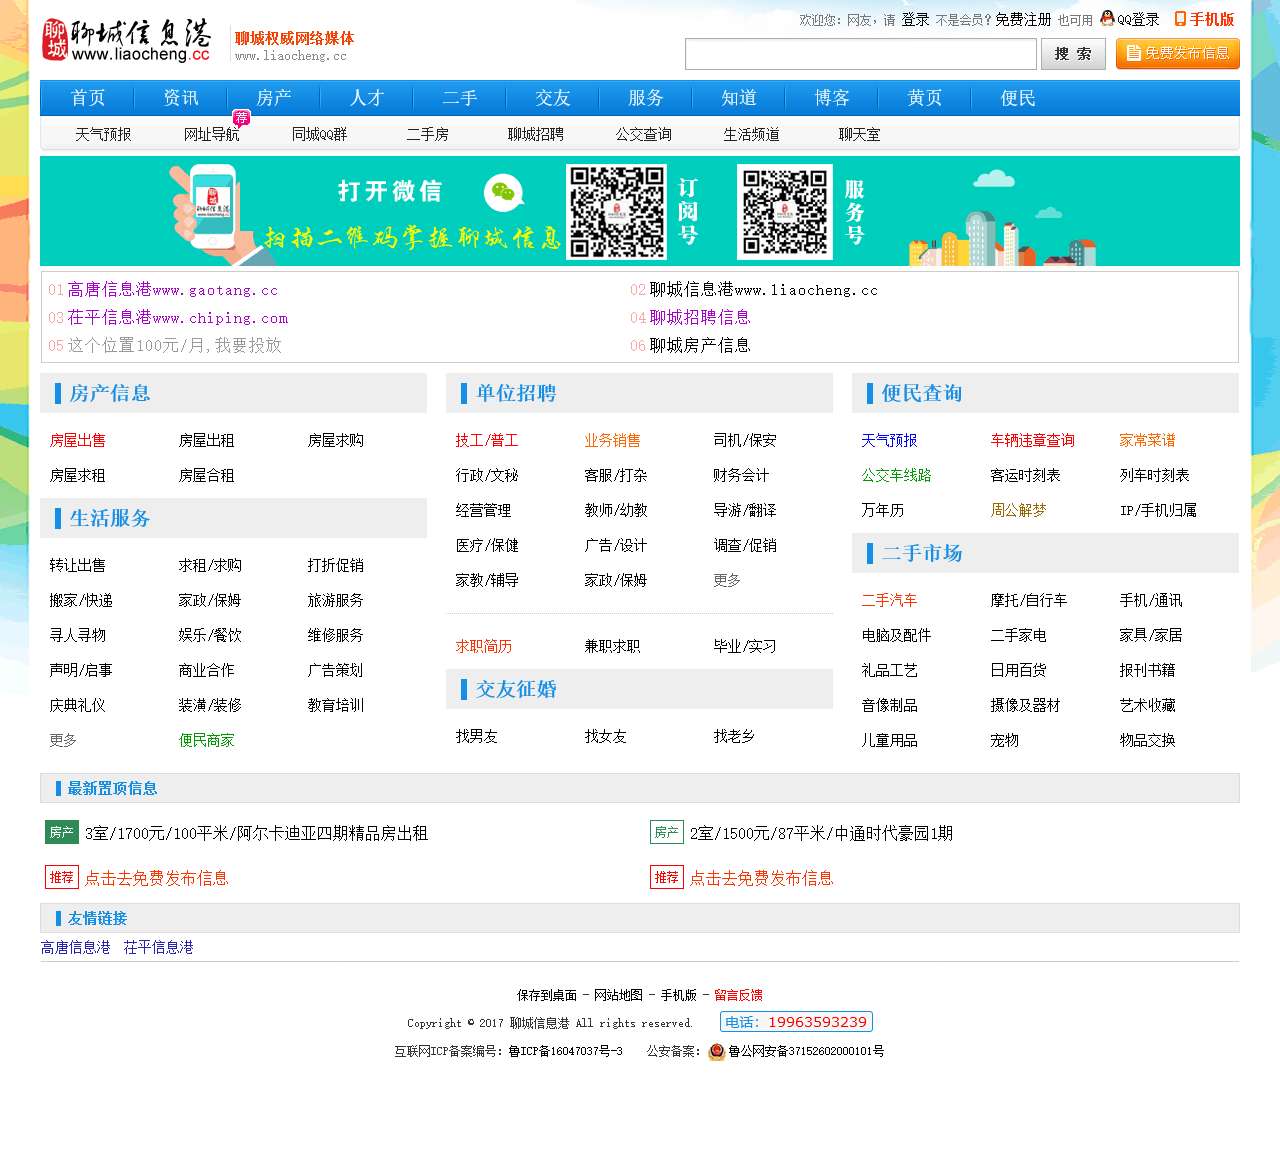The width and height of the screenshot is (1280, 1167).
Task: Click the 服务号 QR code image
Action: coord(785,212)
